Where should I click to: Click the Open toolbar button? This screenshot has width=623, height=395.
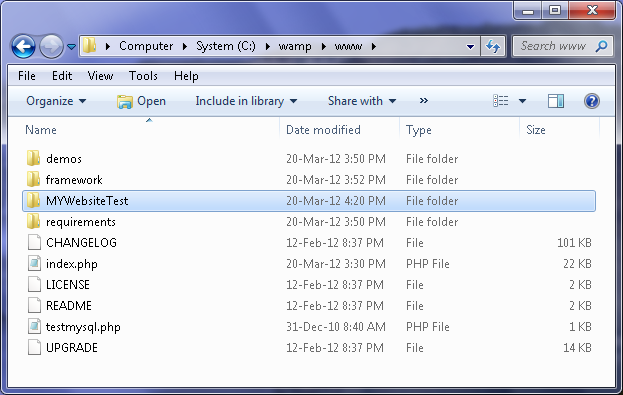(141, 101)
